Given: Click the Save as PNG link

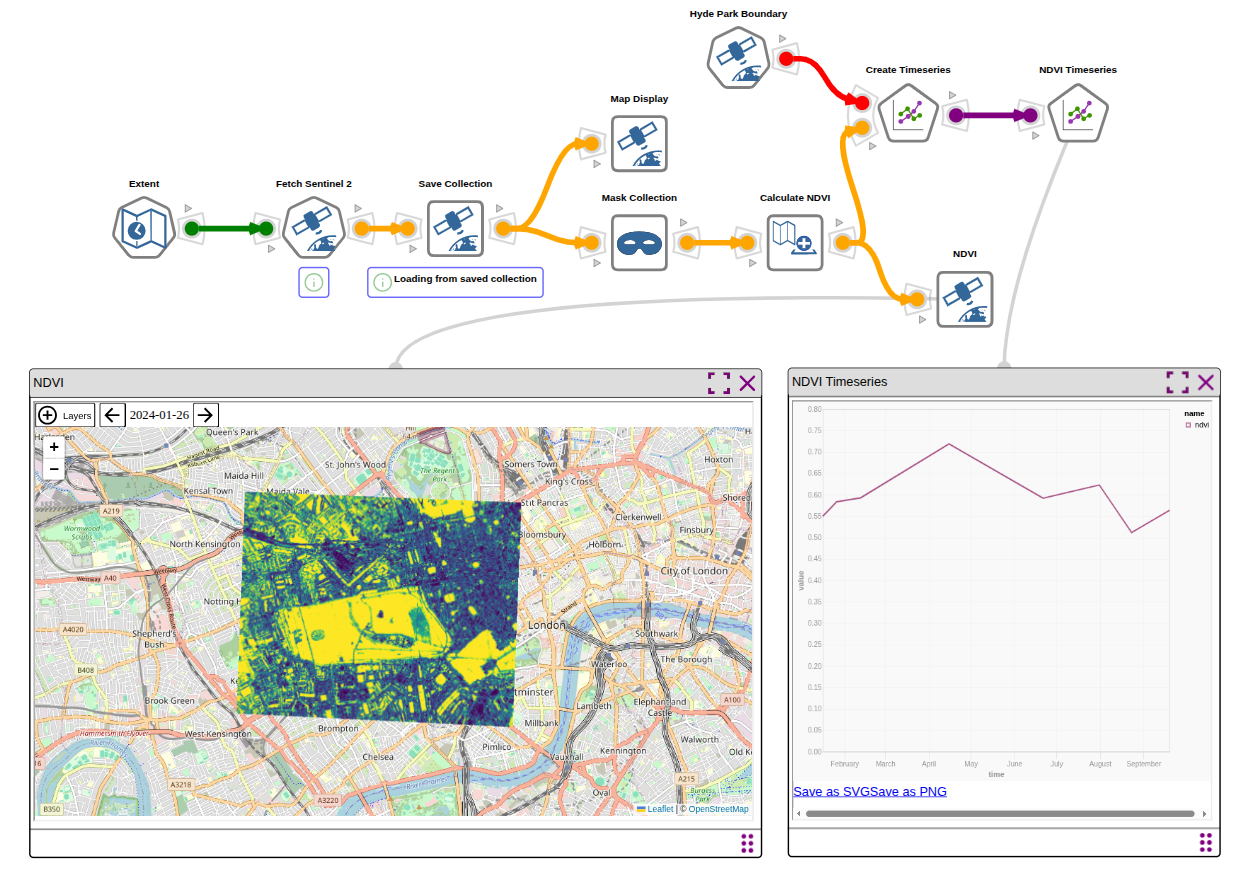Looking at the screenshot, I should tap(908, 792).
